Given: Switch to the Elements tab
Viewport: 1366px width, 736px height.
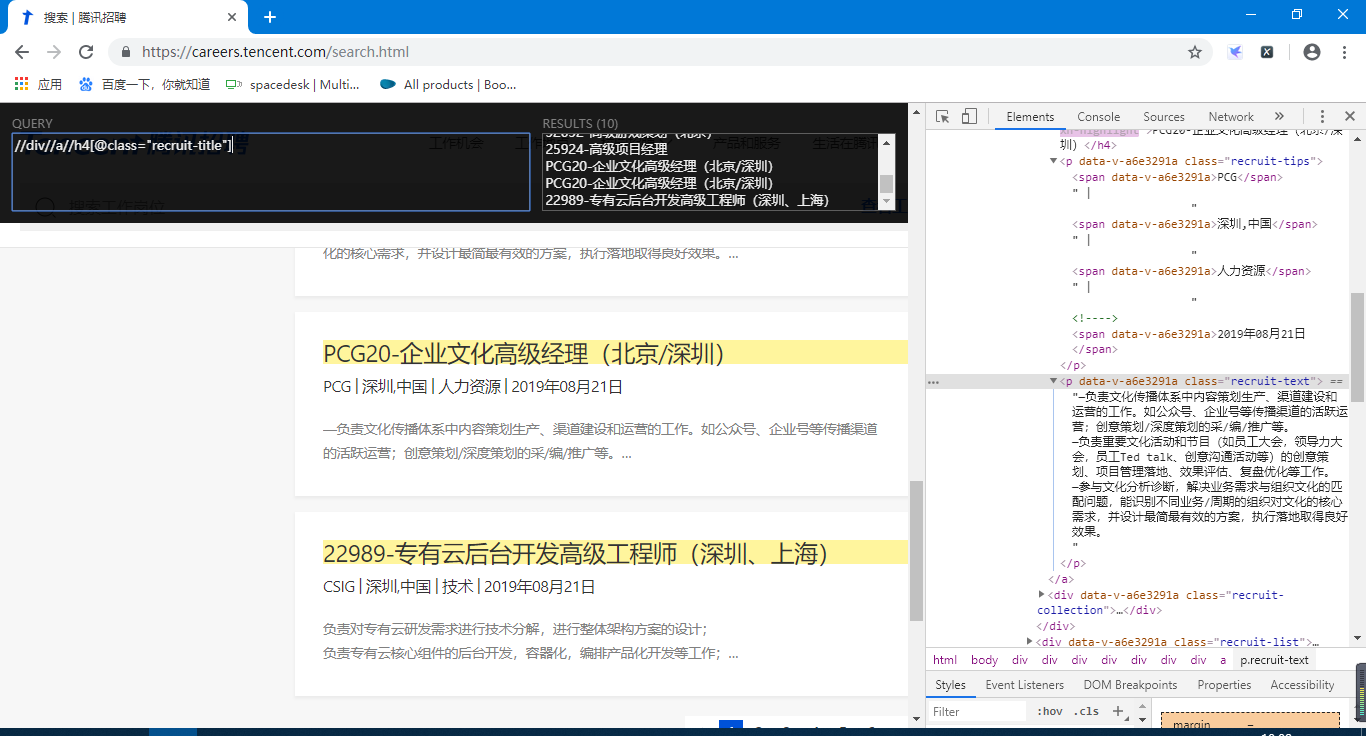Looking at the screenshot, I should click(1030, 117).
